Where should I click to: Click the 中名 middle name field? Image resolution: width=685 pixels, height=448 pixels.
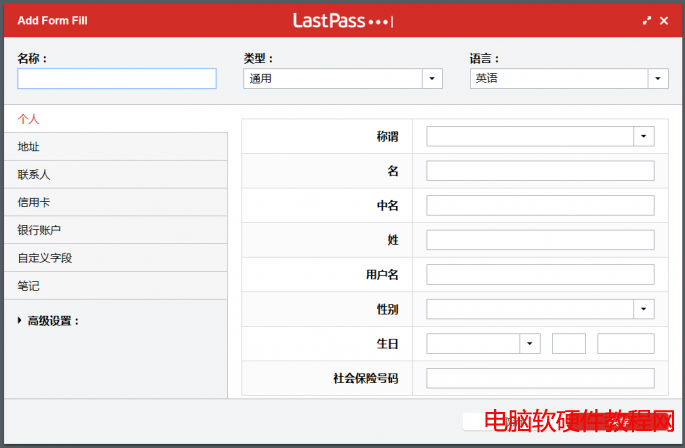[x=540, y=205]
